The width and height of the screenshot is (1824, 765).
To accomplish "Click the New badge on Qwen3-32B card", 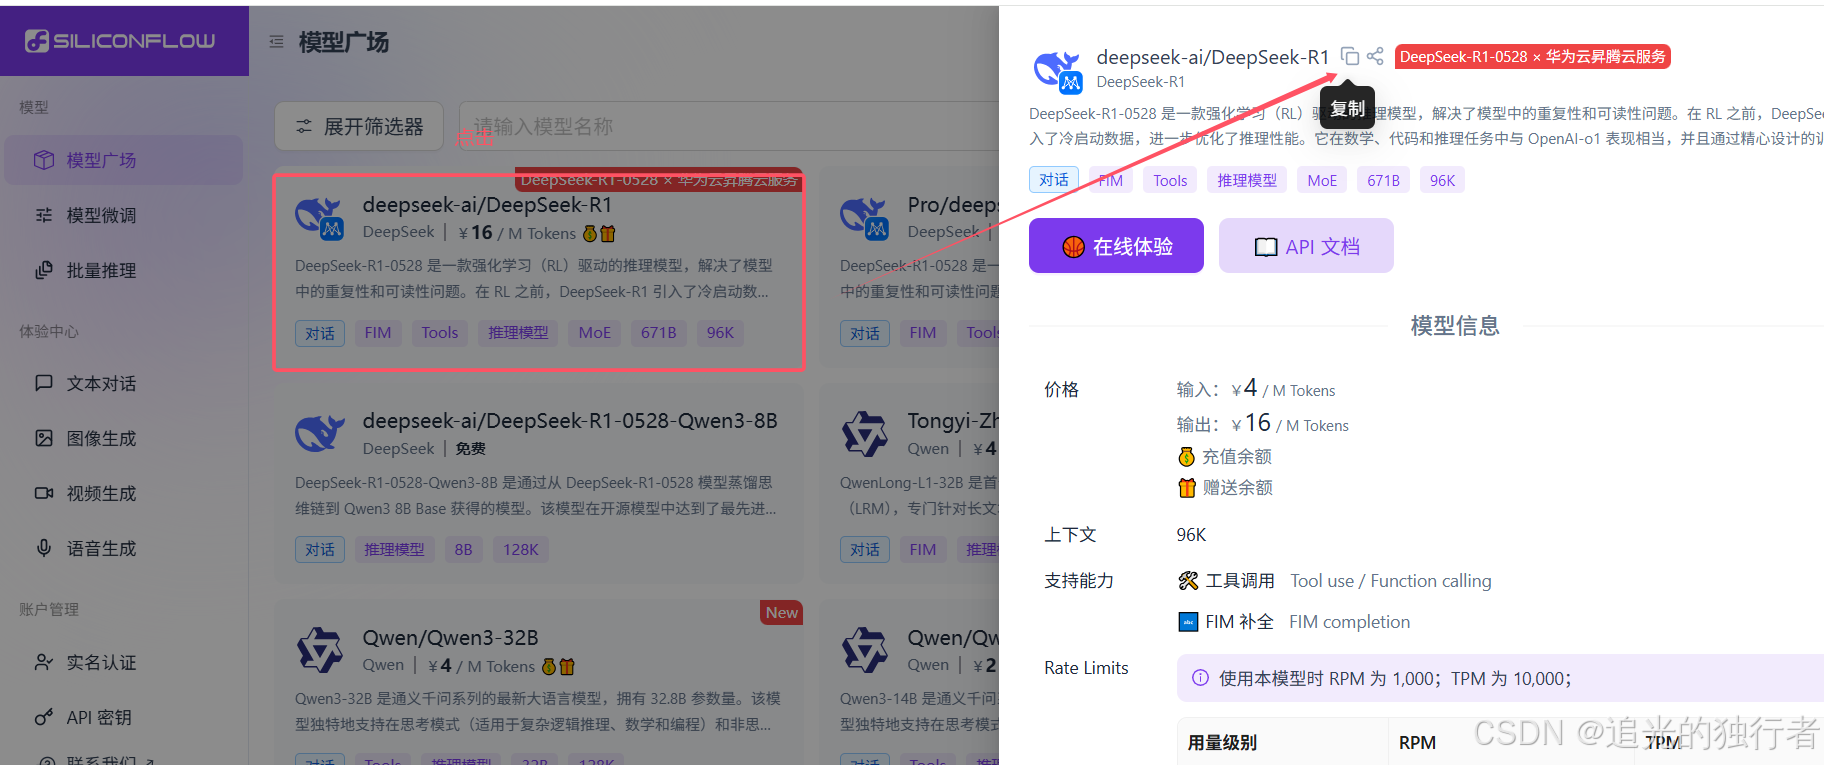I will (x=782, y=612).
